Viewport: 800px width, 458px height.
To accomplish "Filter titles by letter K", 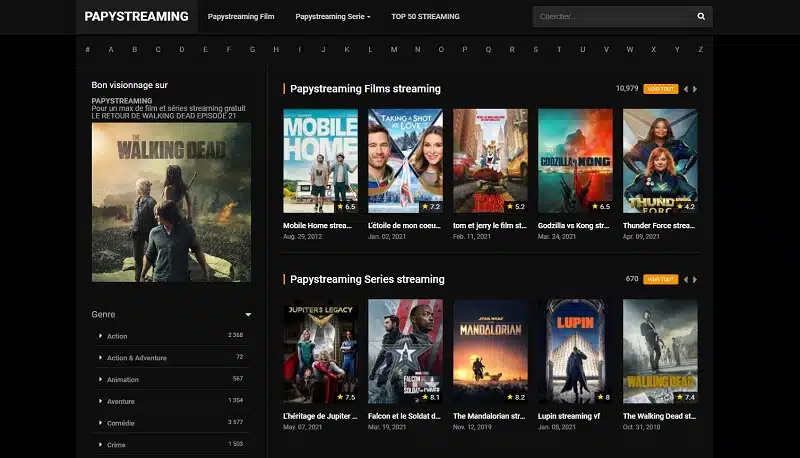I will tap(347, 49).
